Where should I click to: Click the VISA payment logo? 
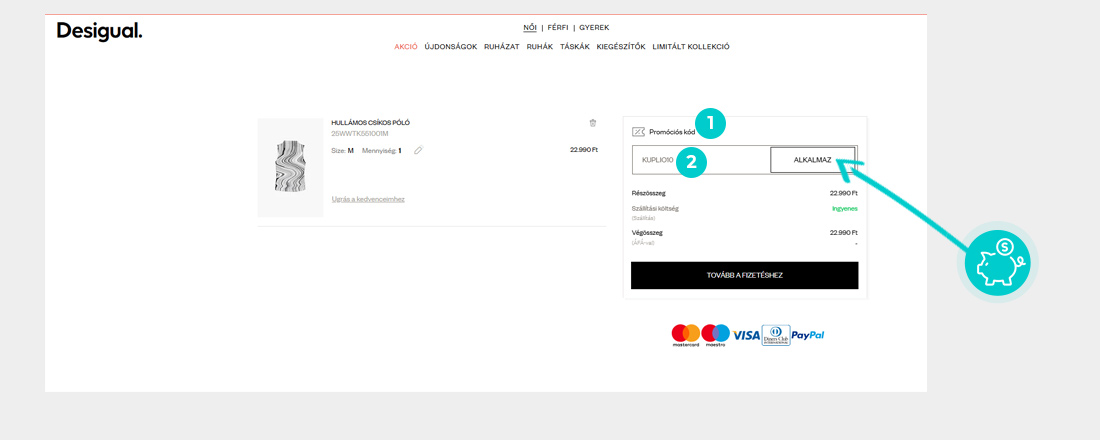point(746,335)
